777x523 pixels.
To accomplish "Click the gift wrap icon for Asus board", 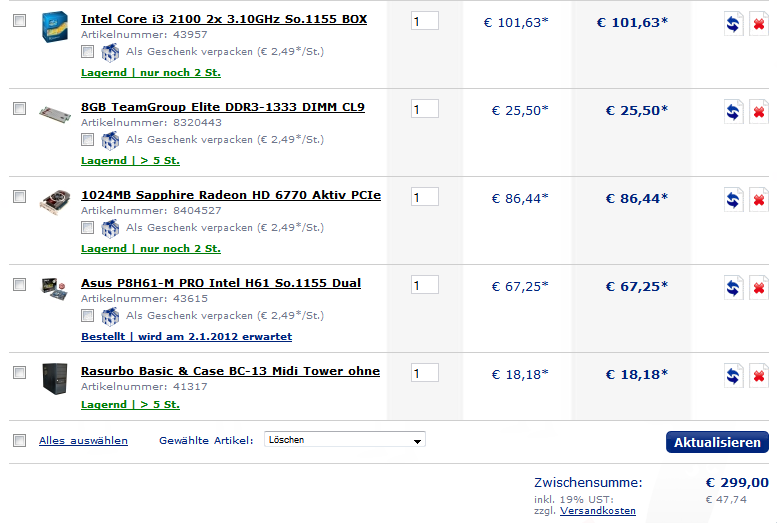I will click(x=110, y=316).
